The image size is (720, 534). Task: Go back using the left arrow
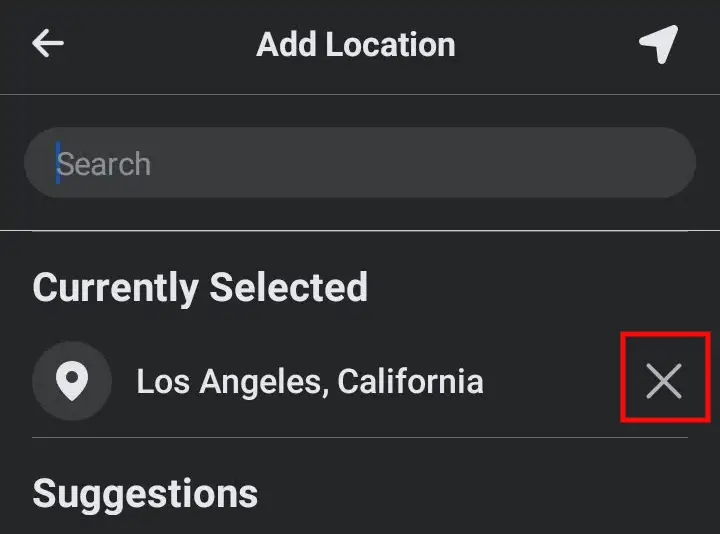48,43
